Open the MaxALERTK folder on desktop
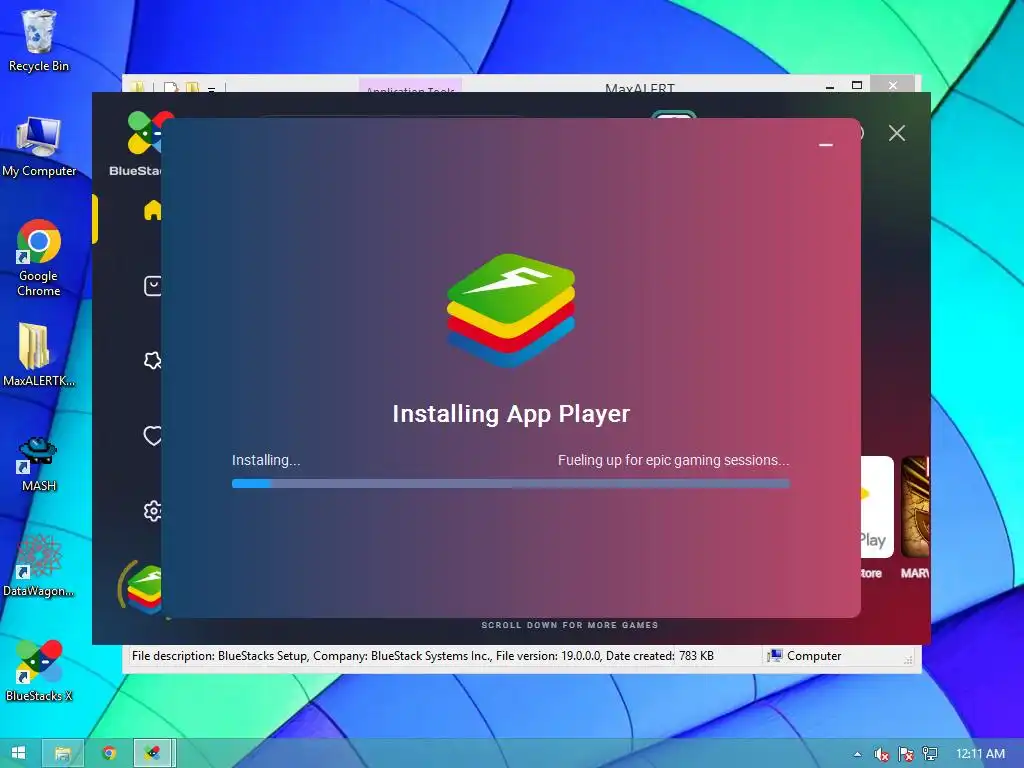The height and width of the screenshot is (768, 1024). (x=38, y=355)
